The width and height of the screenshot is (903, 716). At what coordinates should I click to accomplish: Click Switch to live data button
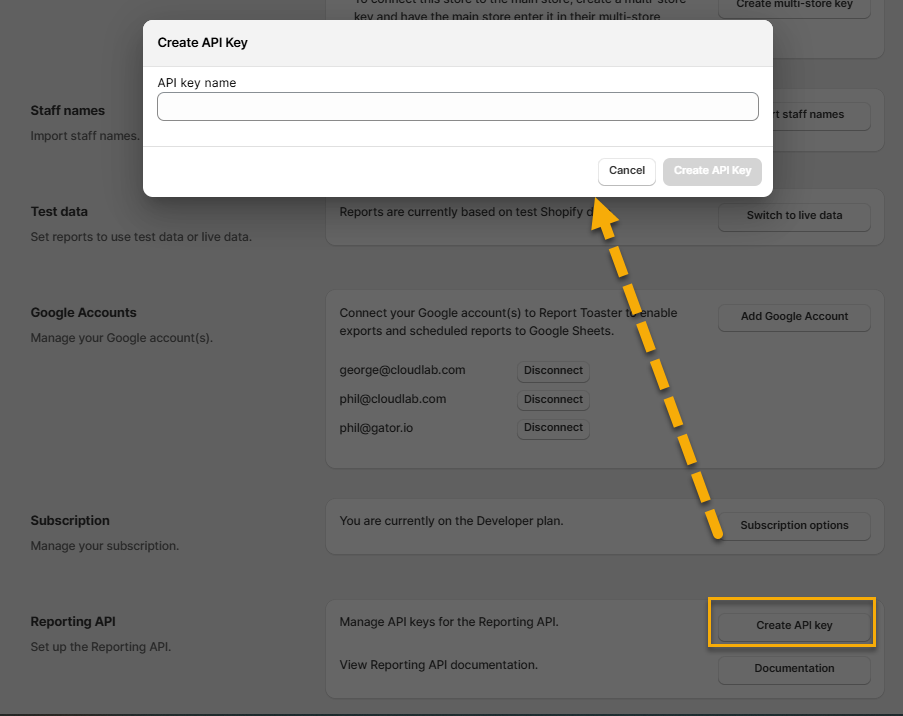tap(794, 216)
